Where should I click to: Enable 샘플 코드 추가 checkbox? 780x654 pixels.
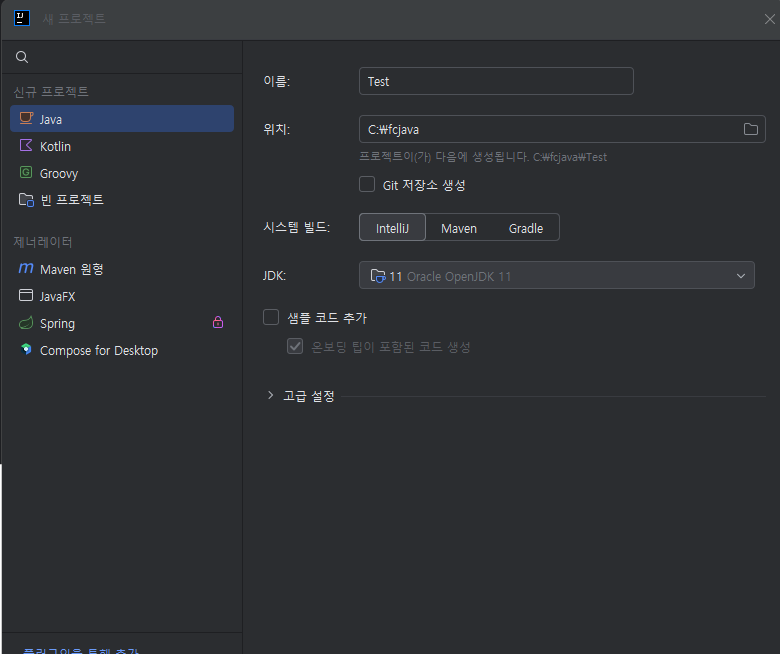pos(271,317)
